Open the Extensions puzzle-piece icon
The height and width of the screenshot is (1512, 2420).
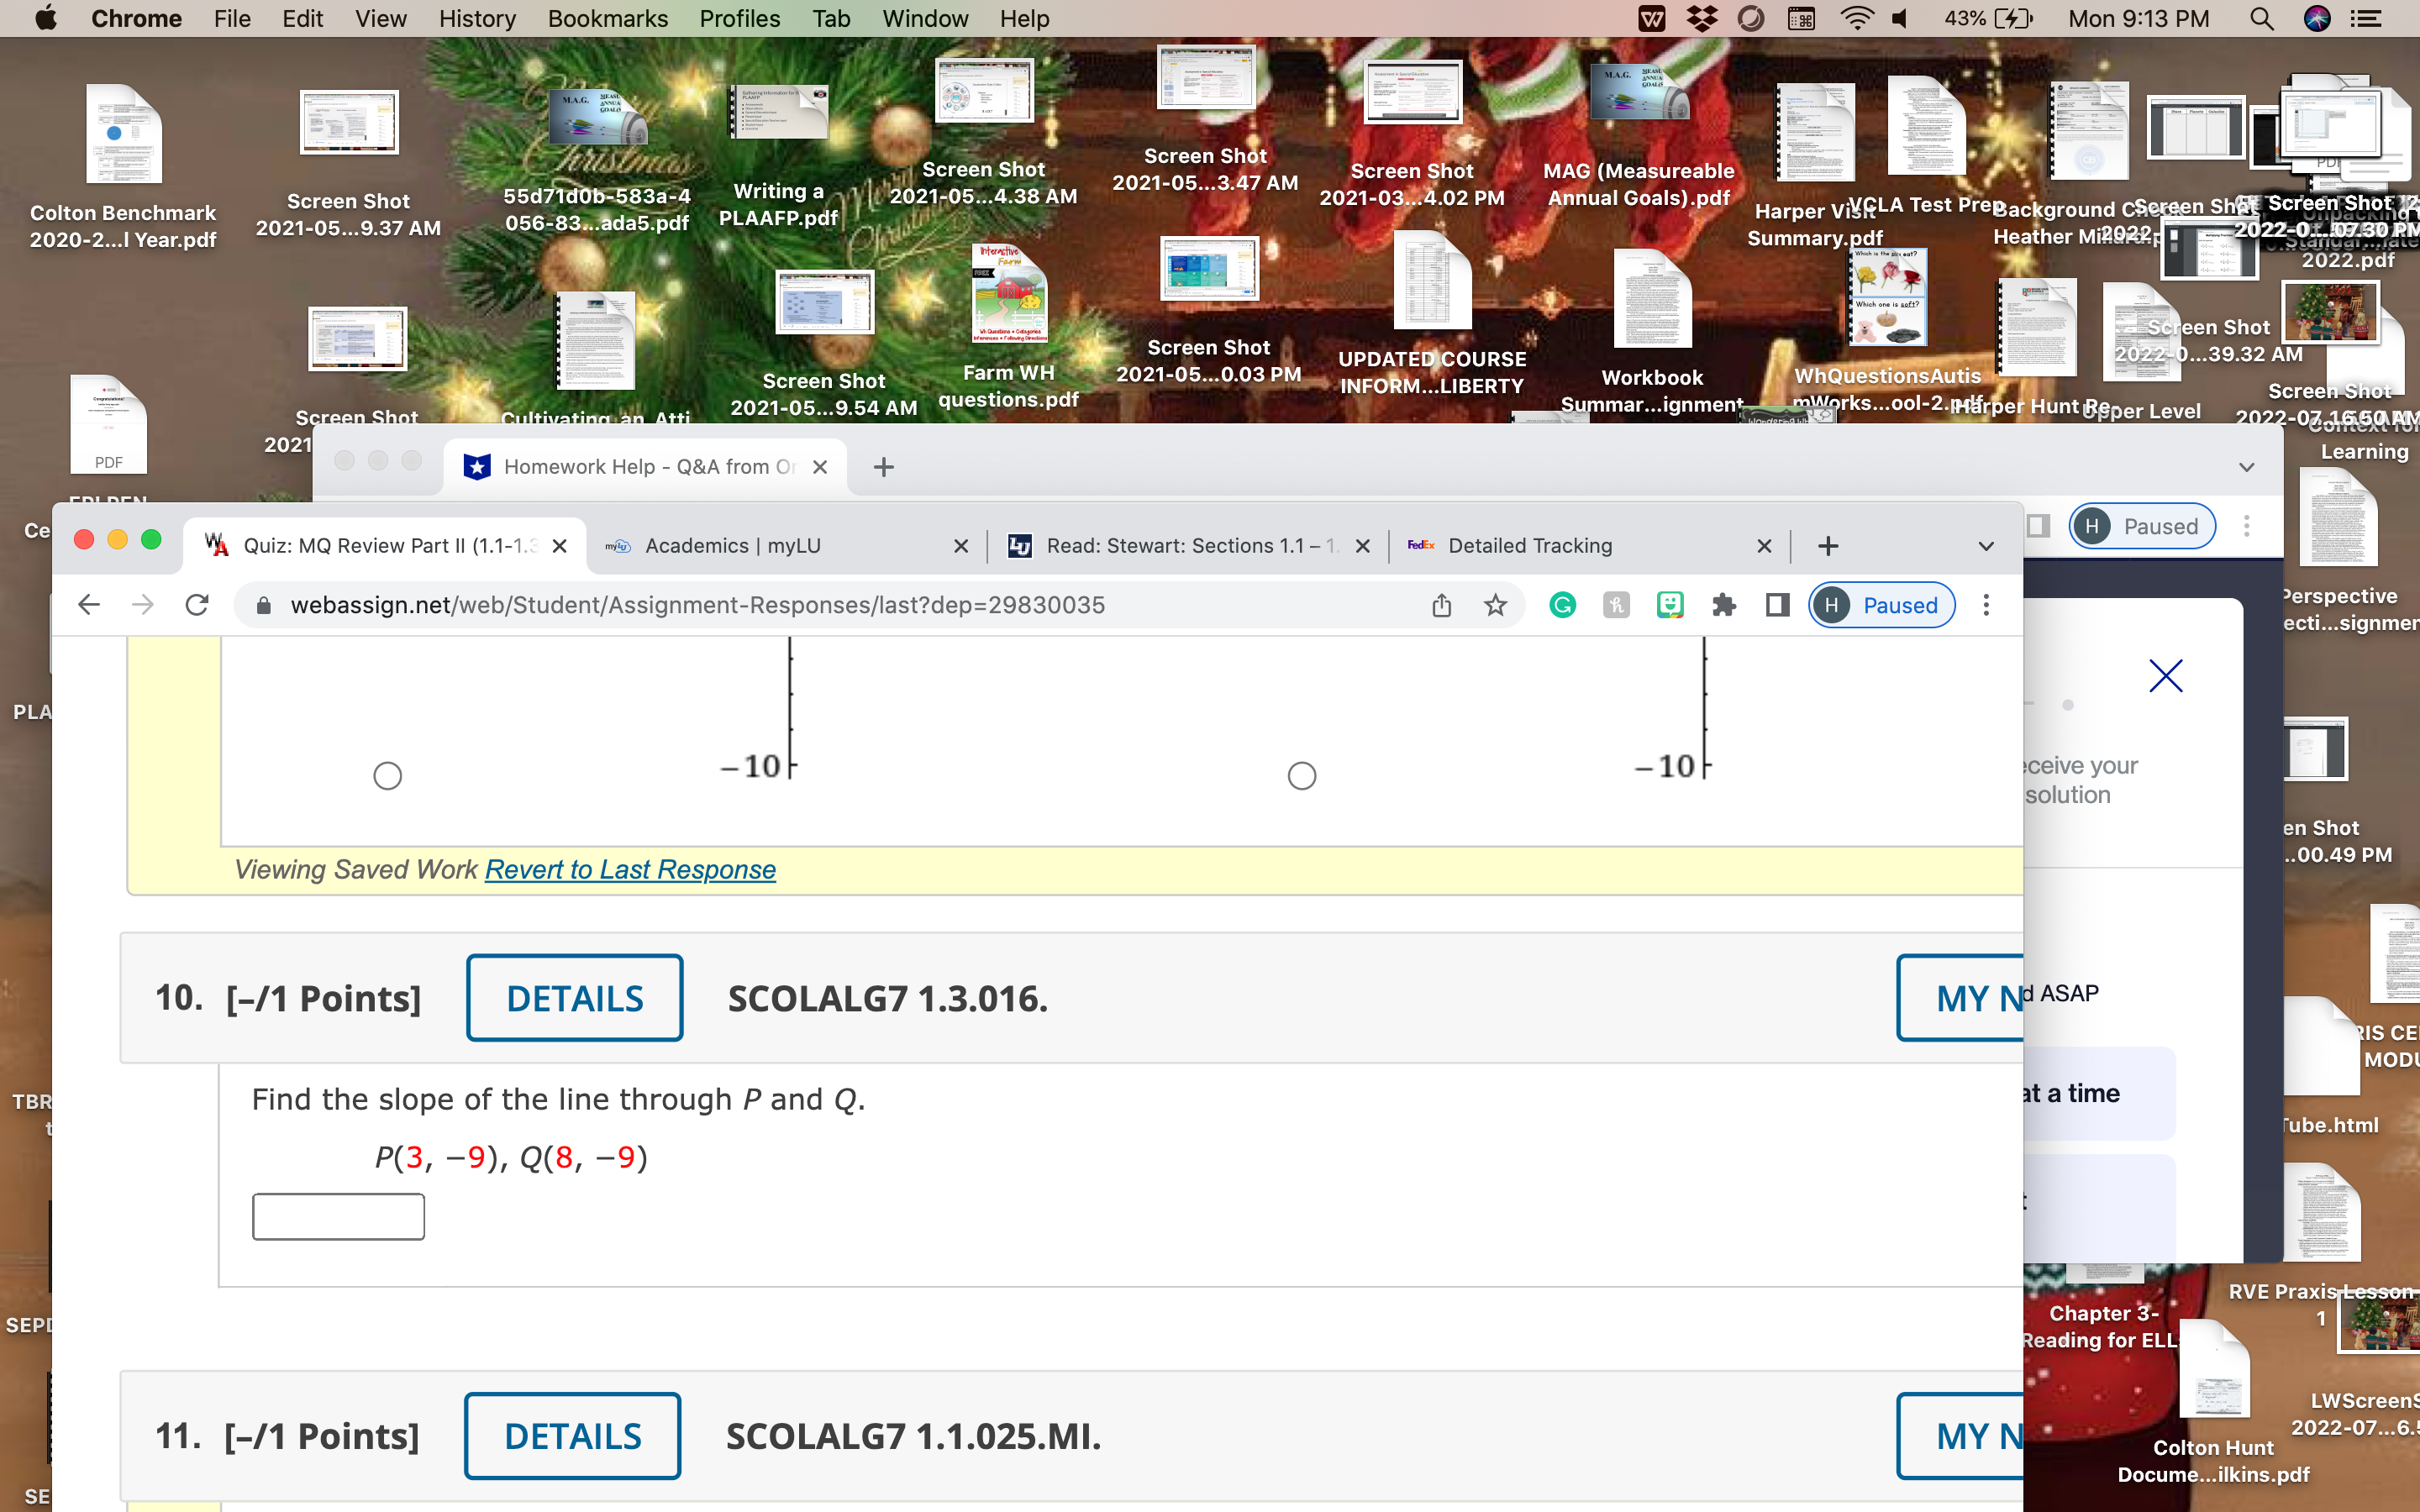(1724, 605)
